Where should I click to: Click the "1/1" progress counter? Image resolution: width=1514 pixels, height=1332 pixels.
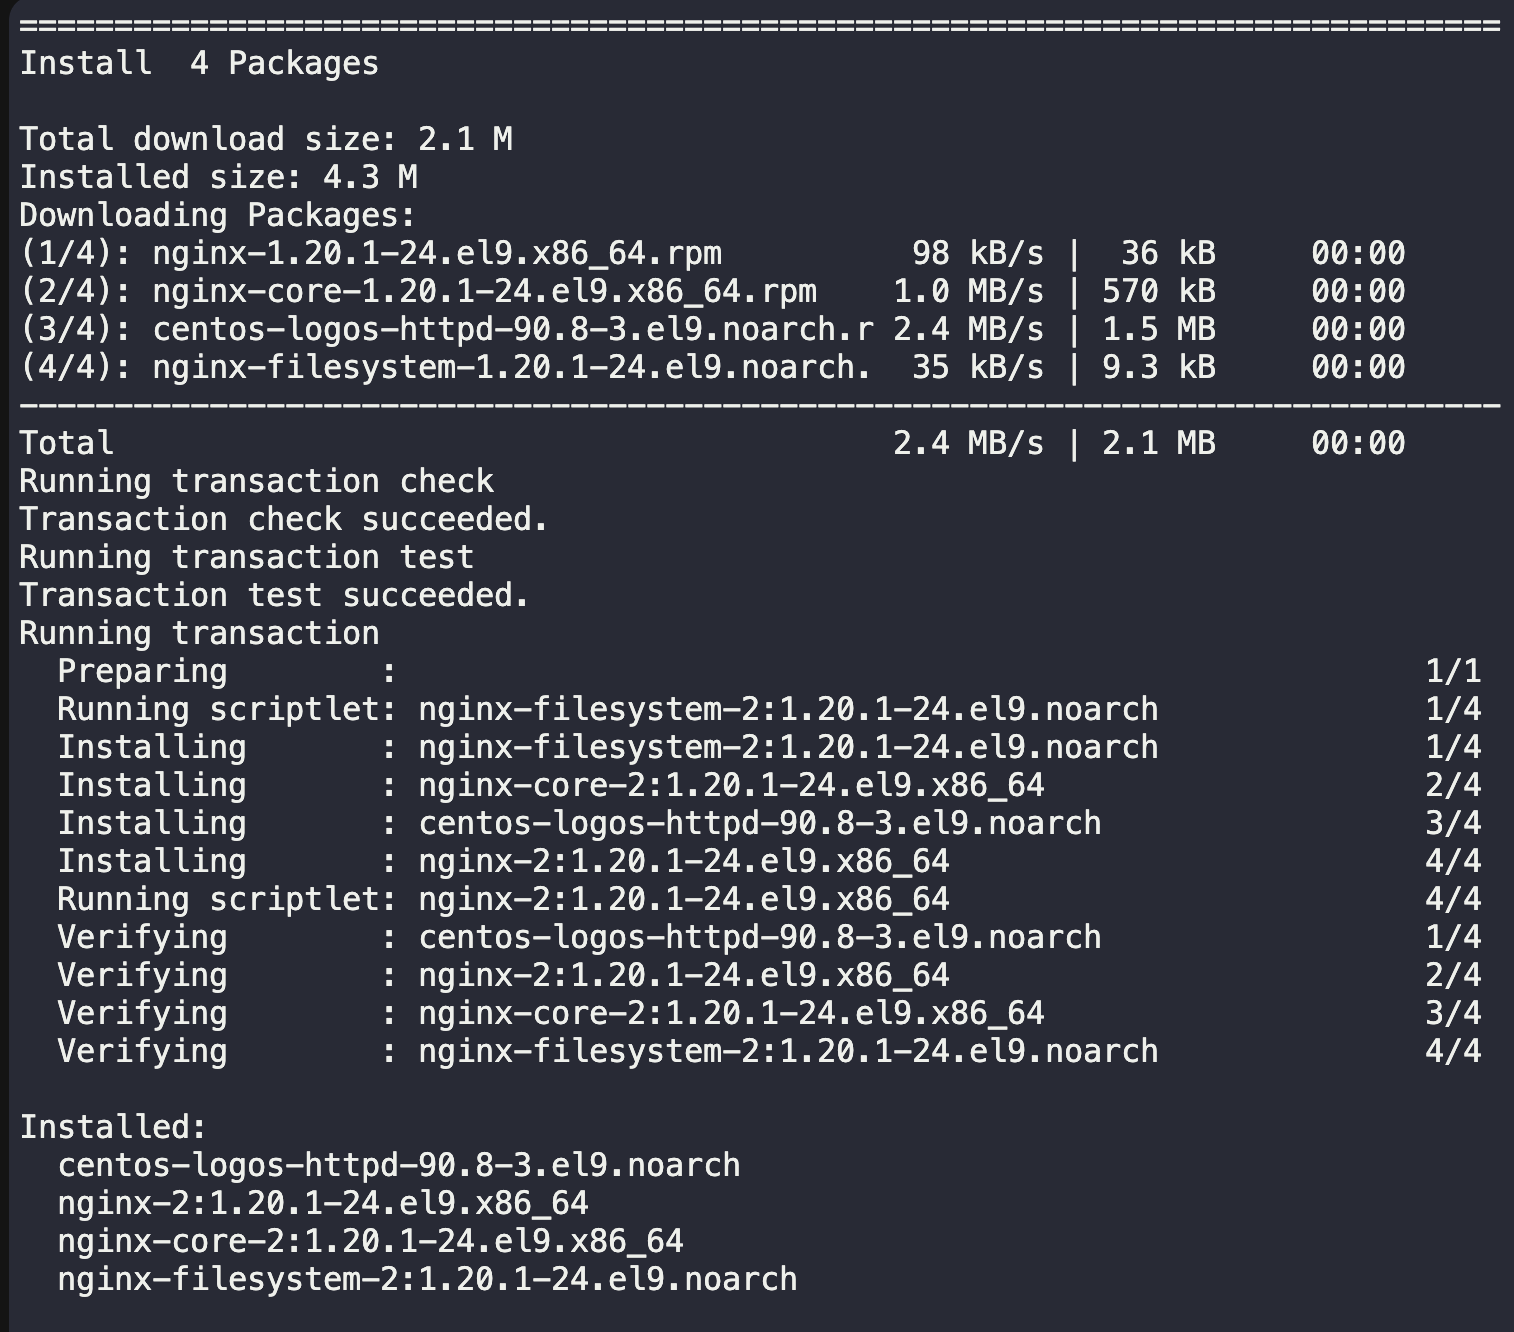tap(1452, 671)
